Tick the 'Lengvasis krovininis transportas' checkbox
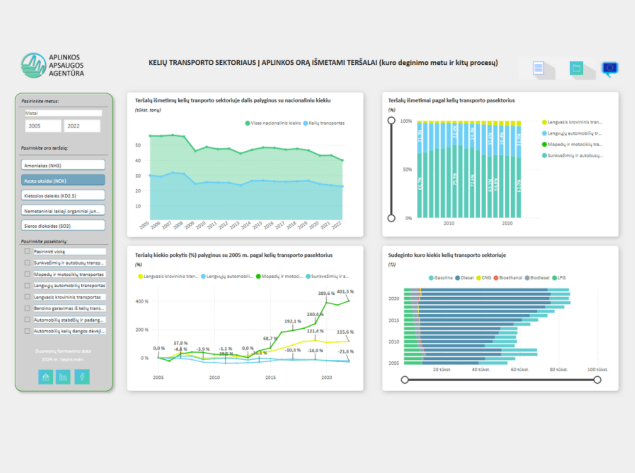 pyautogui.click(x=27, y=297)
